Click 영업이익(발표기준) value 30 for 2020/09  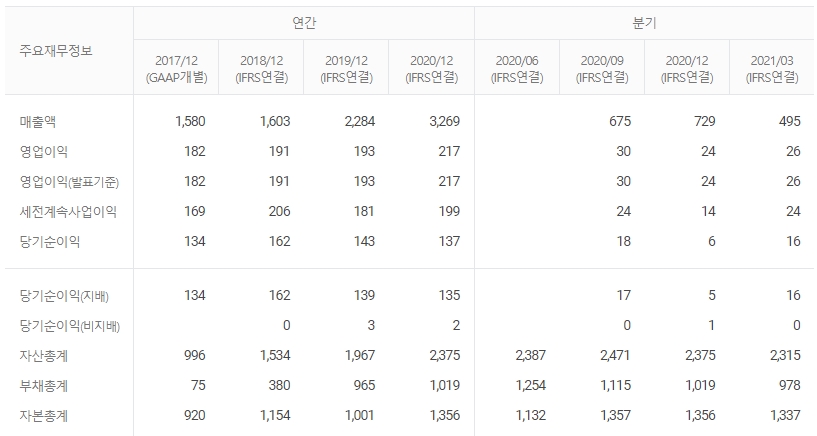coord(624,181)
